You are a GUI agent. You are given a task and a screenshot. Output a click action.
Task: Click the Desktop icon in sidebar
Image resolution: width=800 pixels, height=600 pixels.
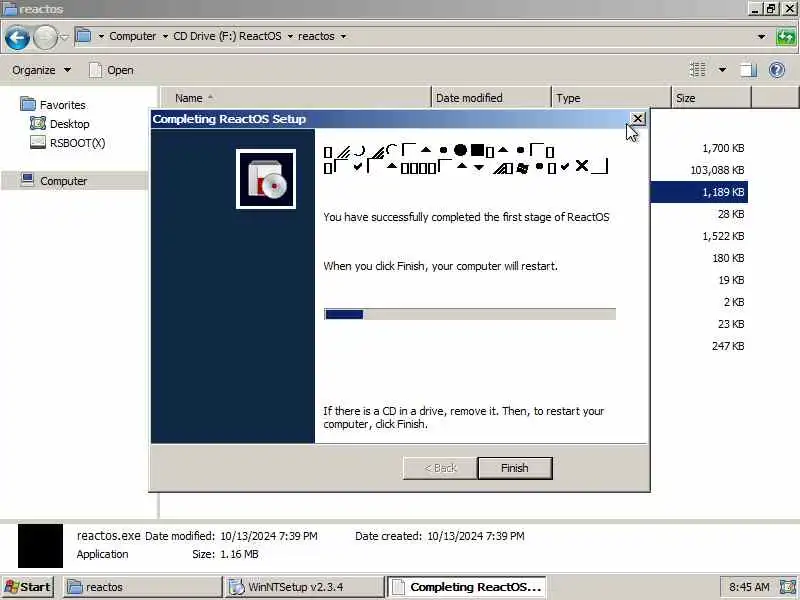pyautogui.click(x=38, y=123)
